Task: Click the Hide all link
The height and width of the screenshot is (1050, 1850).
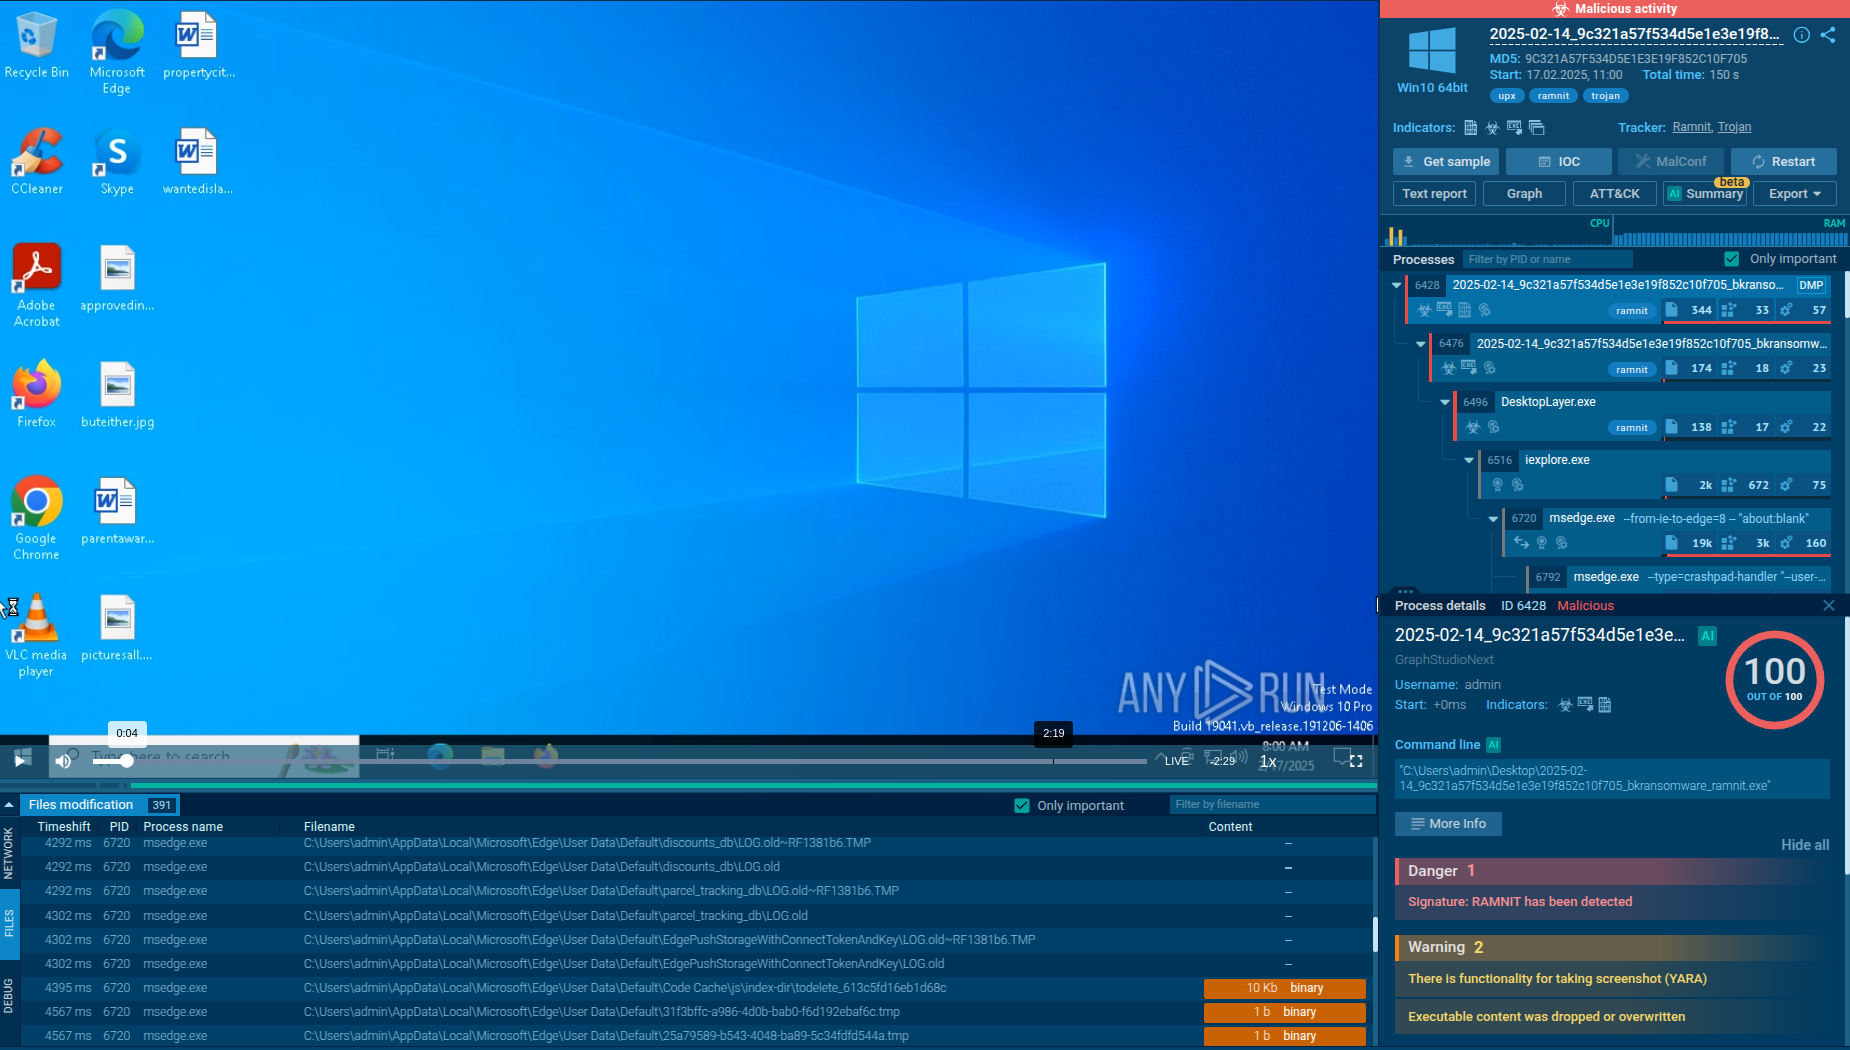Action: 1805,845
